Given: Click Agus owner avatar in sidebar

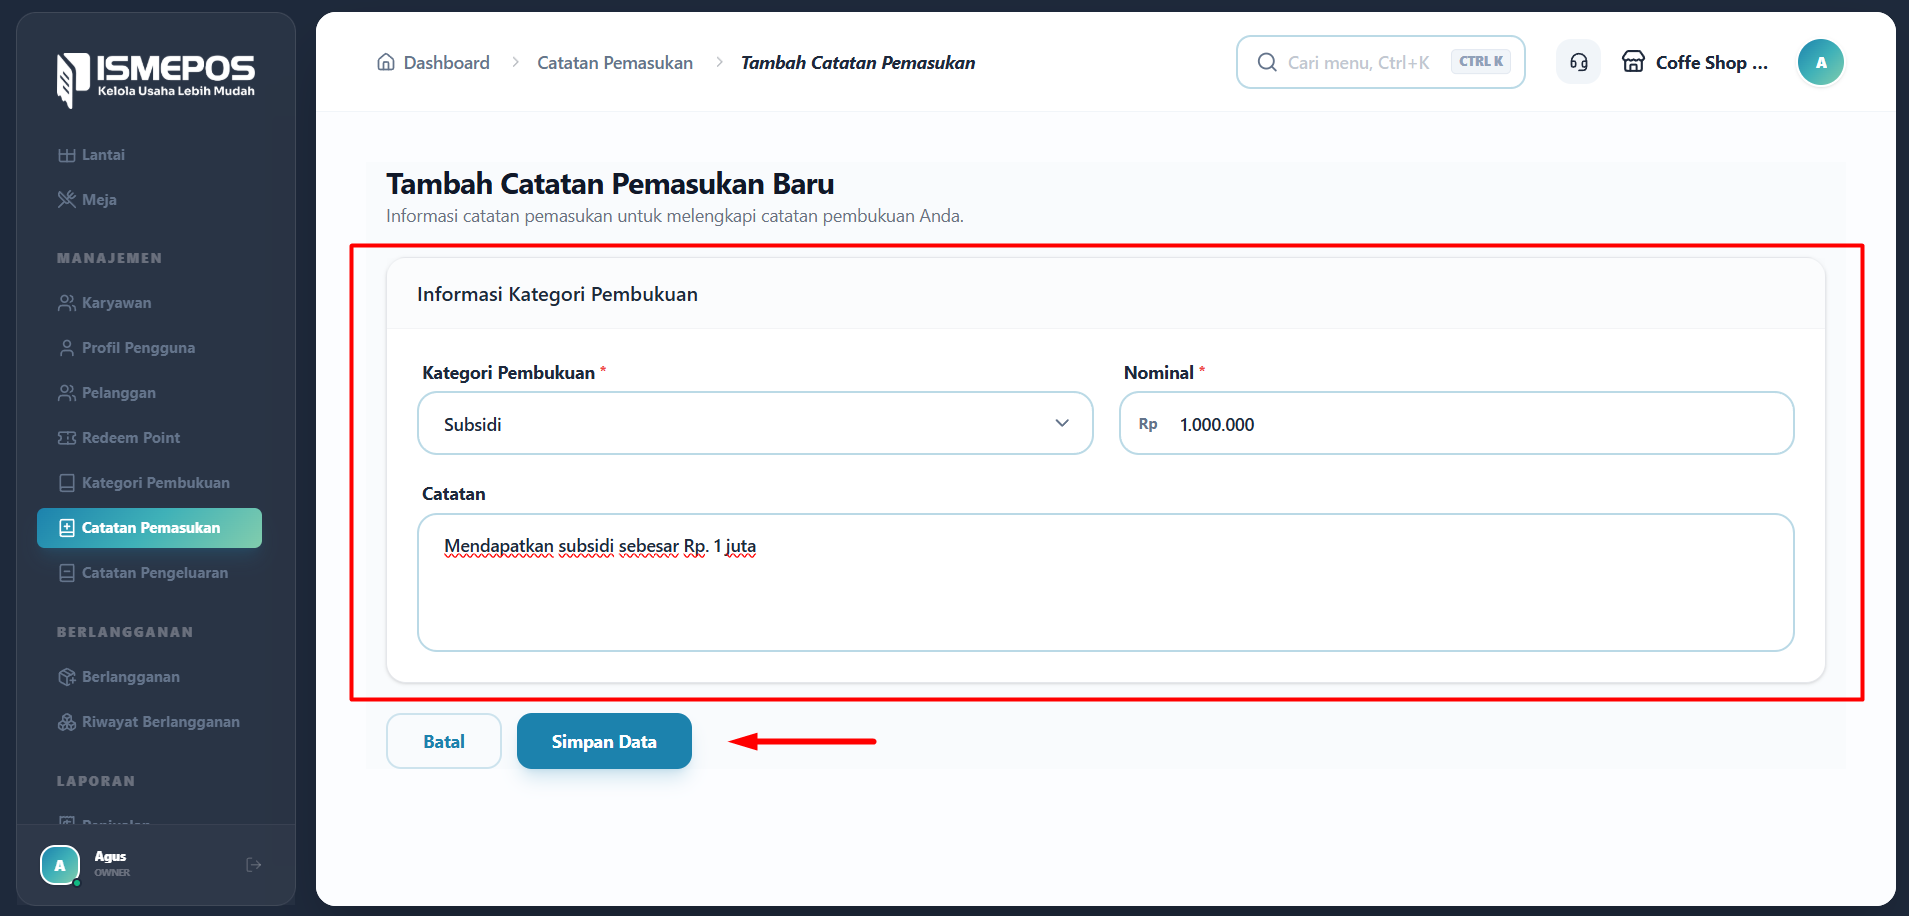Looking at the screenshot, I should pyautogui.click(x=60, y=865).
